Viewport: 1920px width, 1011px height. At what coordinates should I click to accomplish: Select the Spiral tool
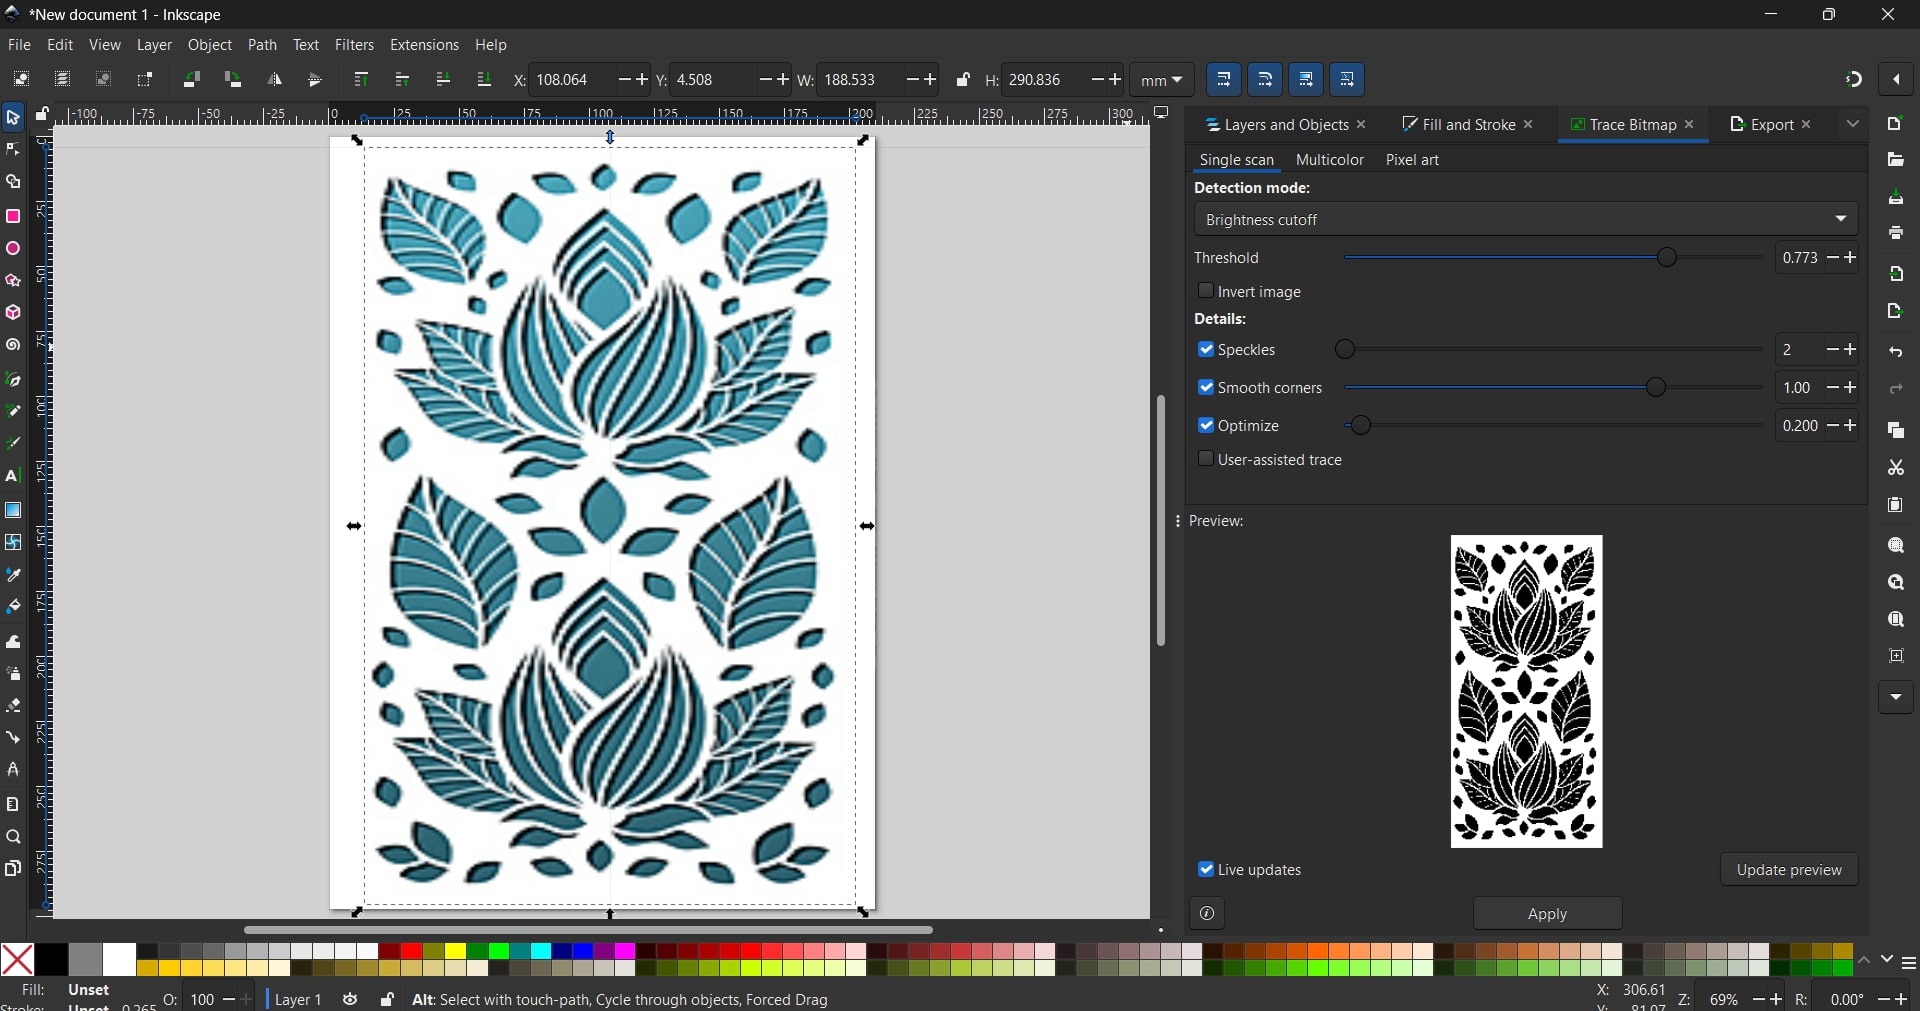[13, 345]
